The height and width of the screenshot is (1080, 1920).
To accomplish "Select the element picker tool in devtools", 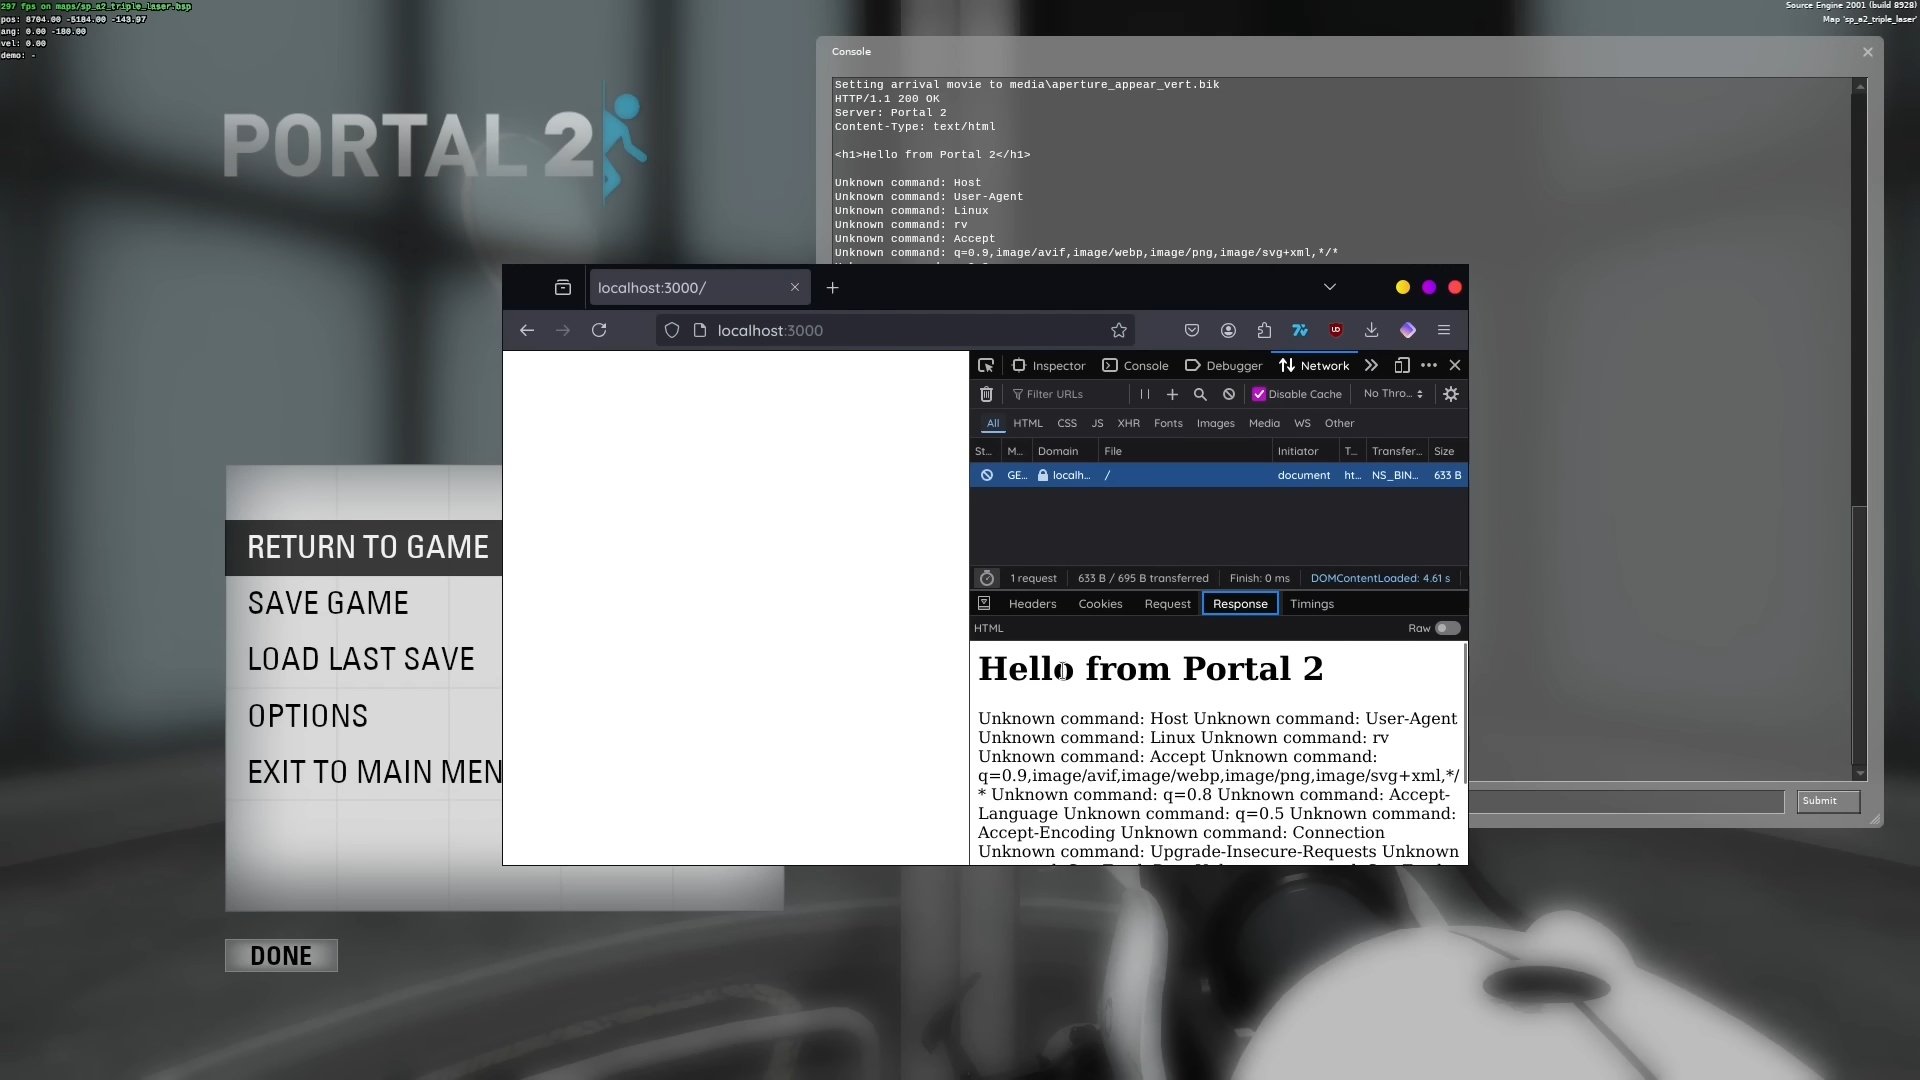I will [x=986, y=365].
